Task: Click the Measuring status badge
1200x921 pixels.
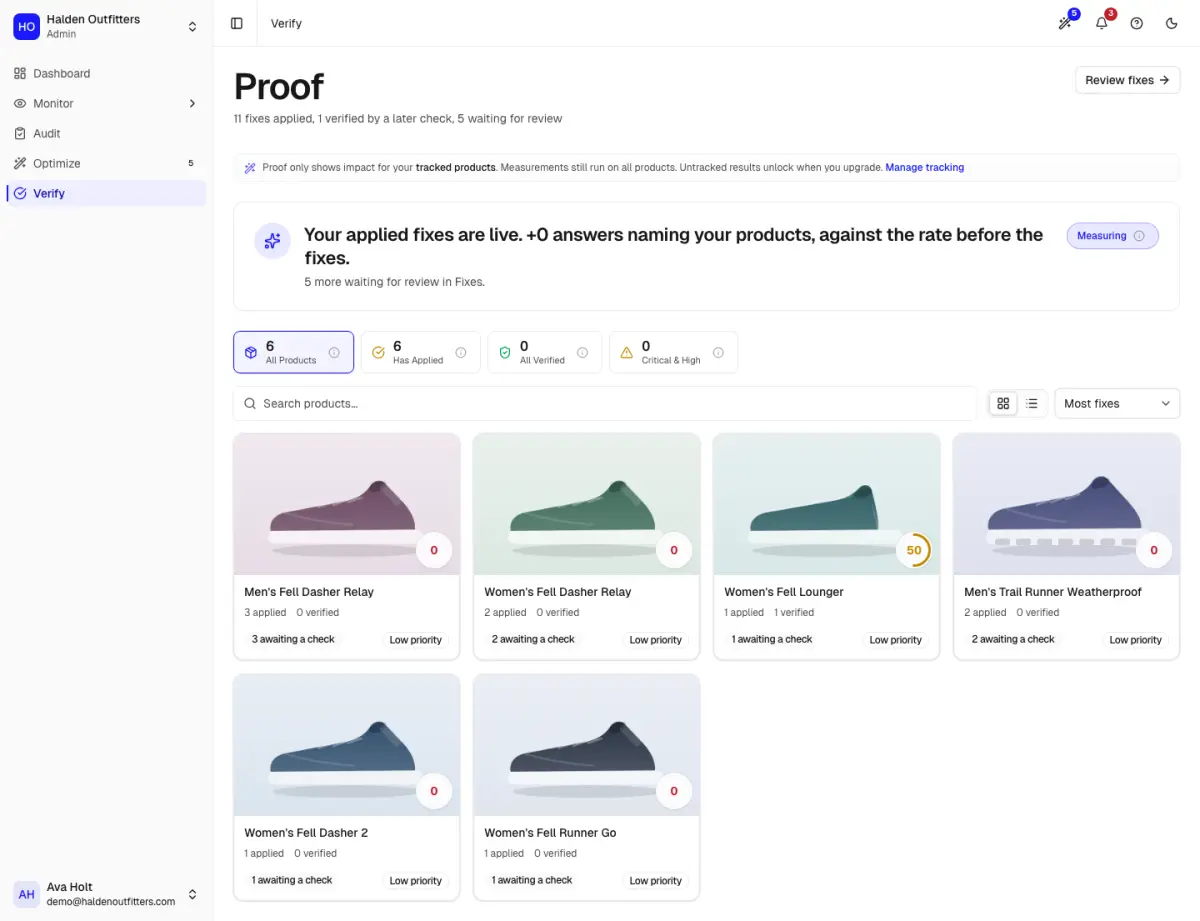Action: [x=1112, y=236]
